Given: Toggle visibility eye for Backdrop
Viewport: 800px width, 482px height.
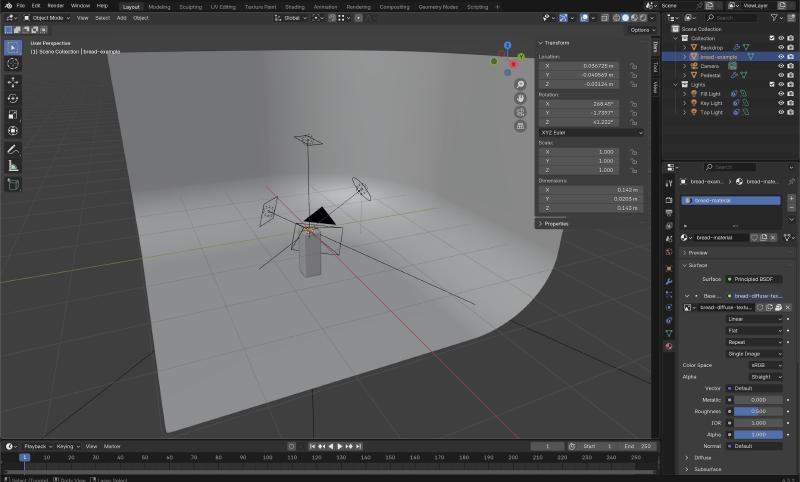Looking at the screenshot, I should tap(781, 47).
